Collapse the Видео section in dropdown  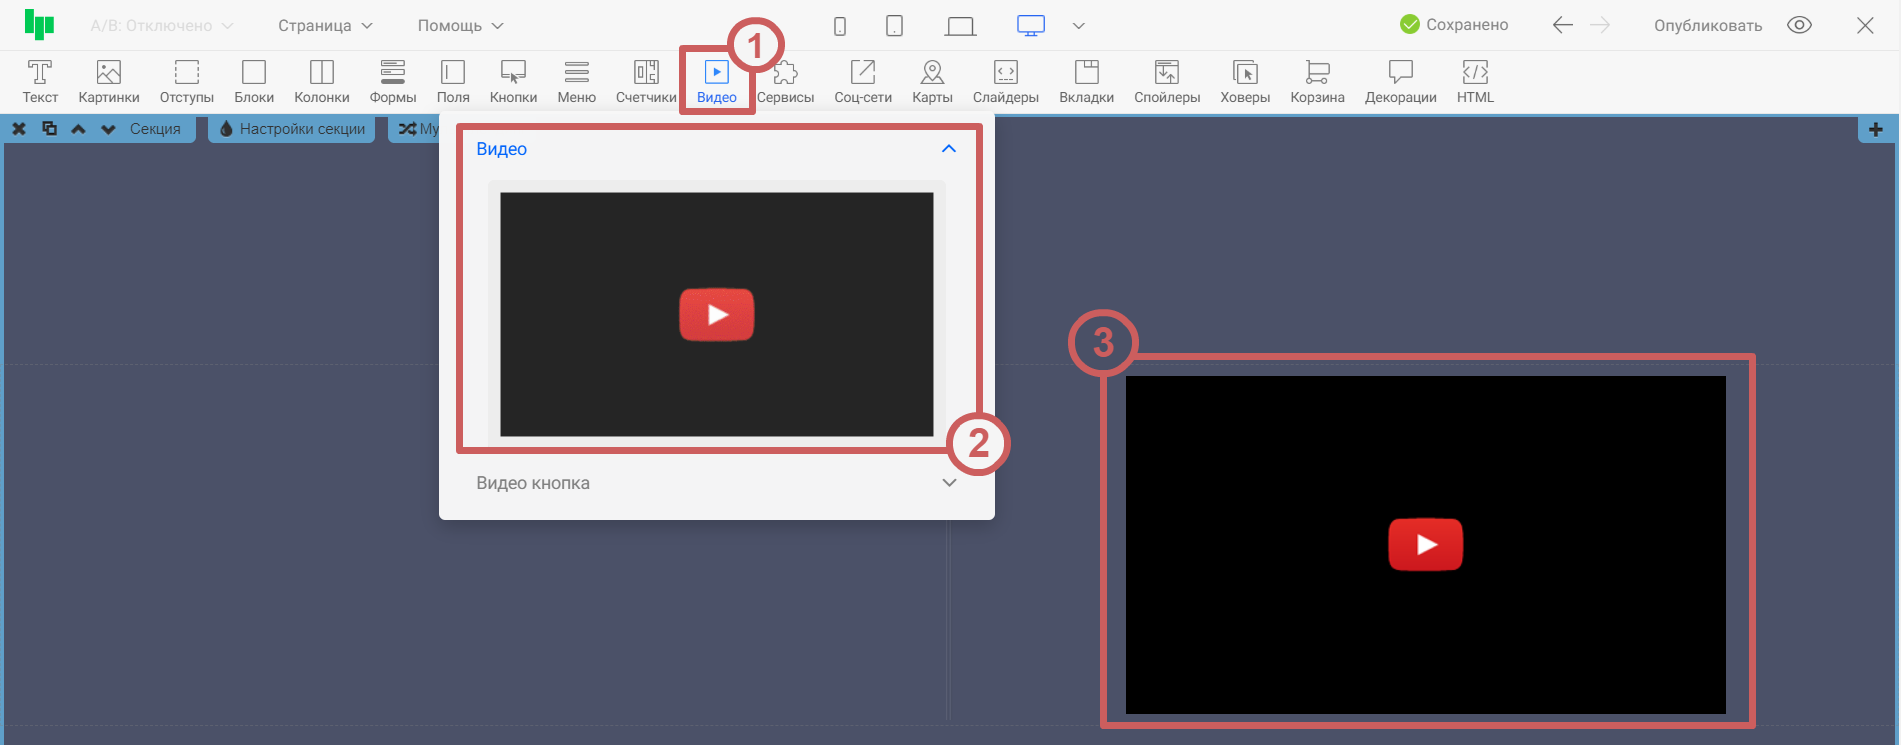point(948,149)
